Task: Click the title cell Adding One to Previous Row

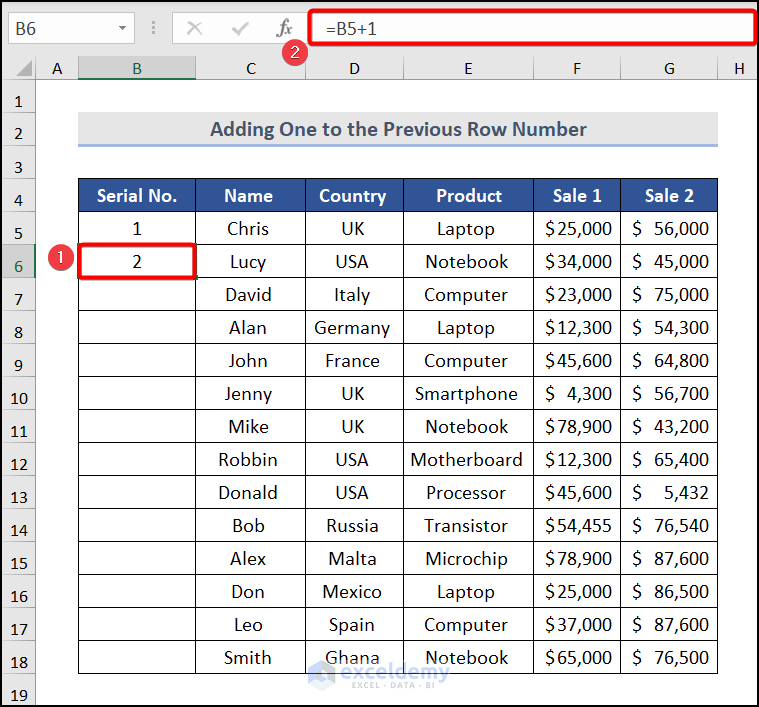Action: tap(398, 129)
